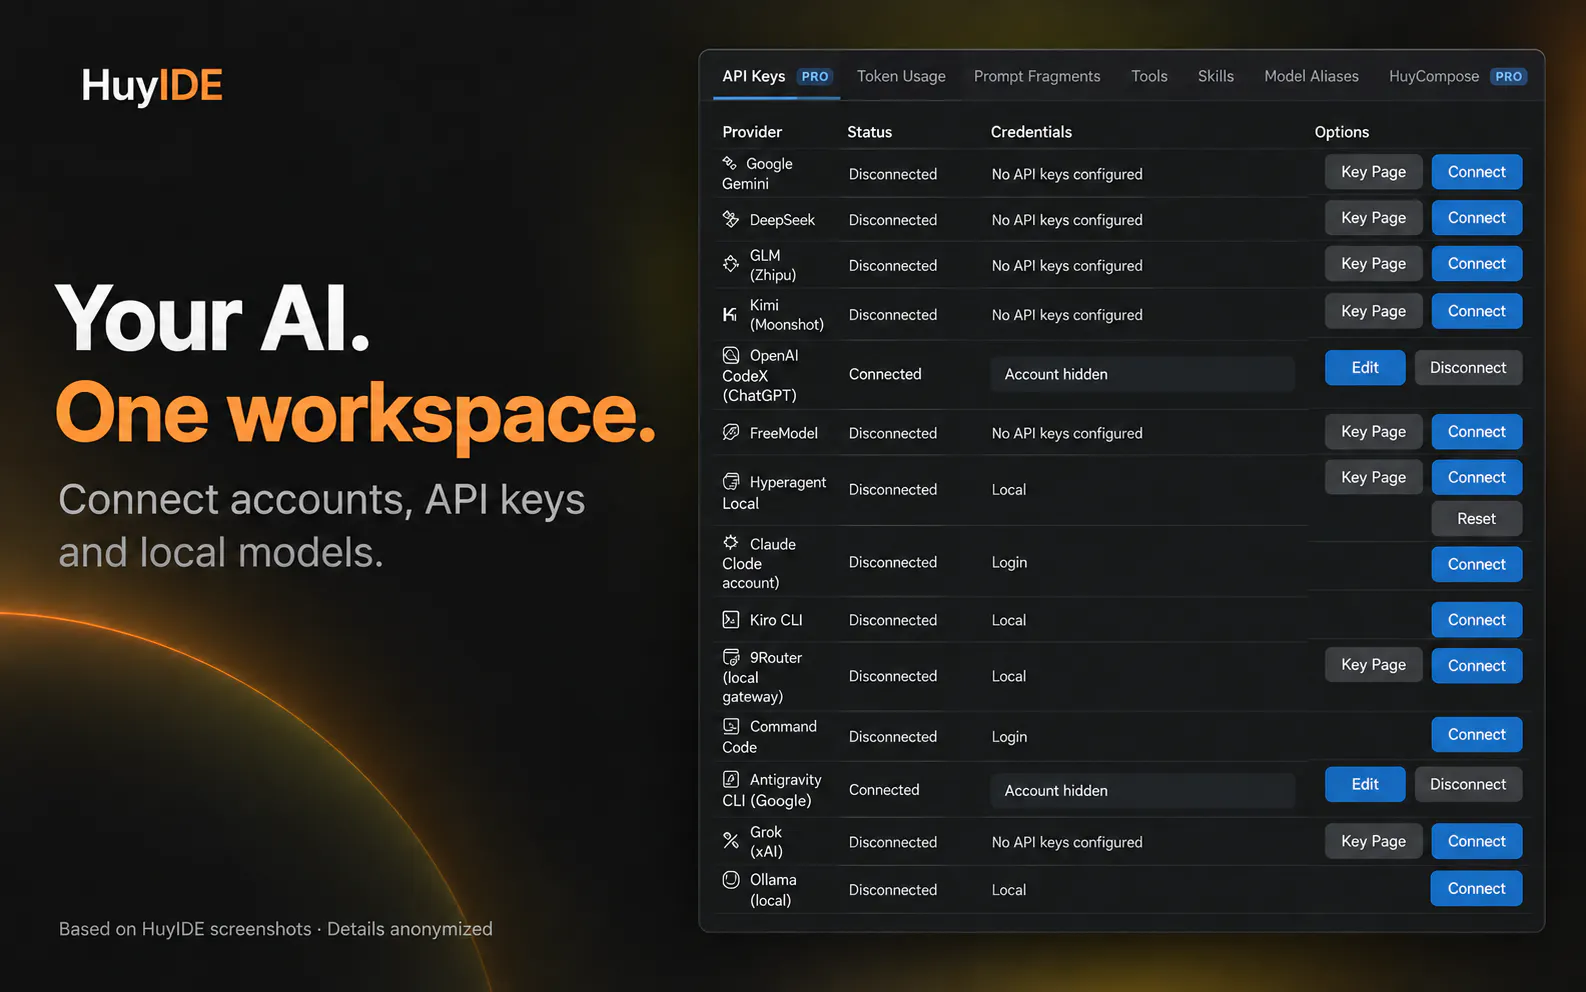
Task: Edit the Antigravity CLI account
Action: (x=1365, y=785)
